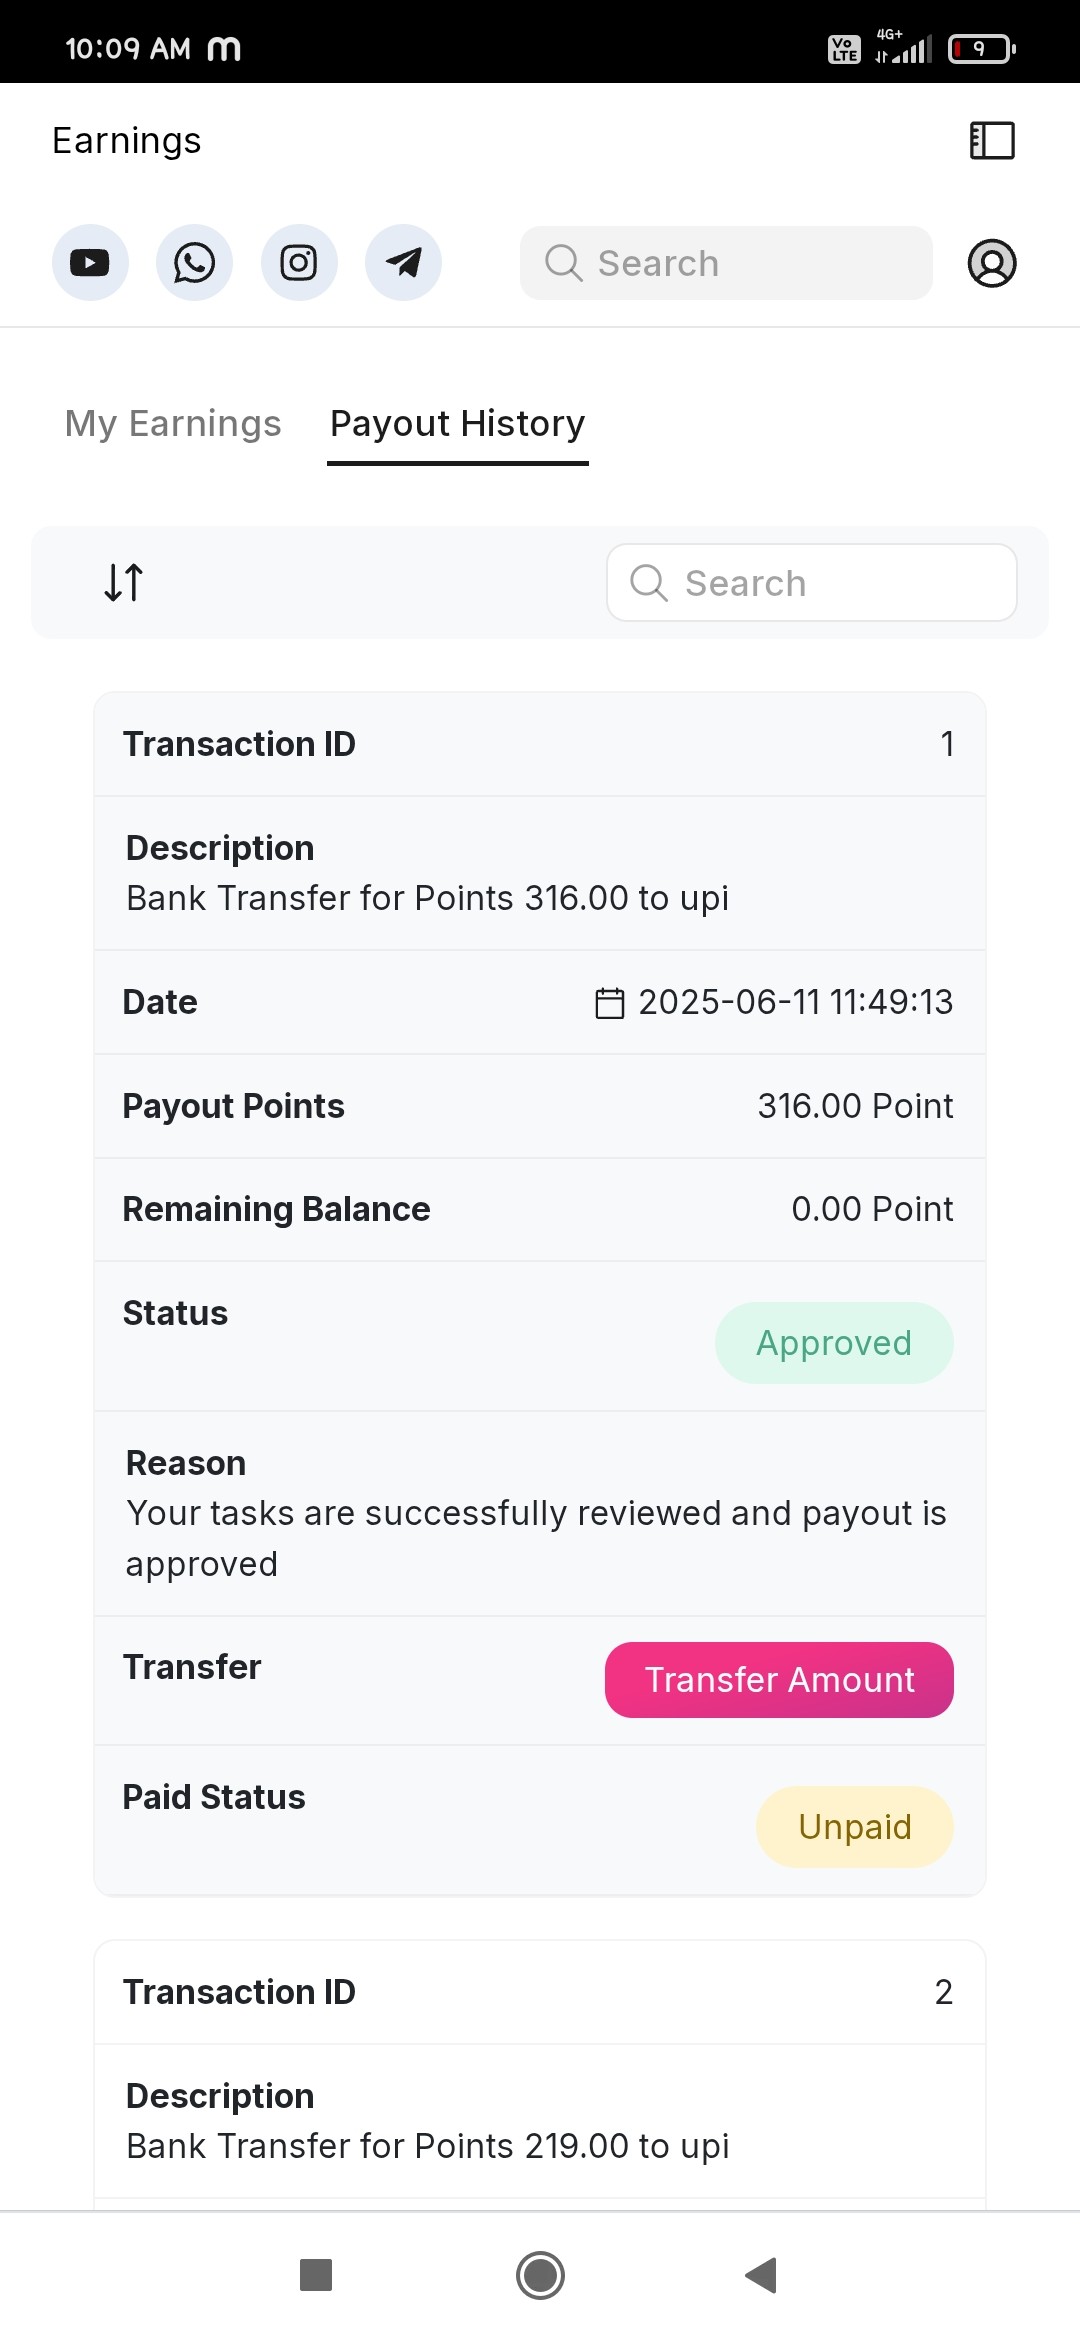The height and width of the screenshot is (2340, 1080).
Task: Click the Transfer Amount button
Action: point(779,1680)
